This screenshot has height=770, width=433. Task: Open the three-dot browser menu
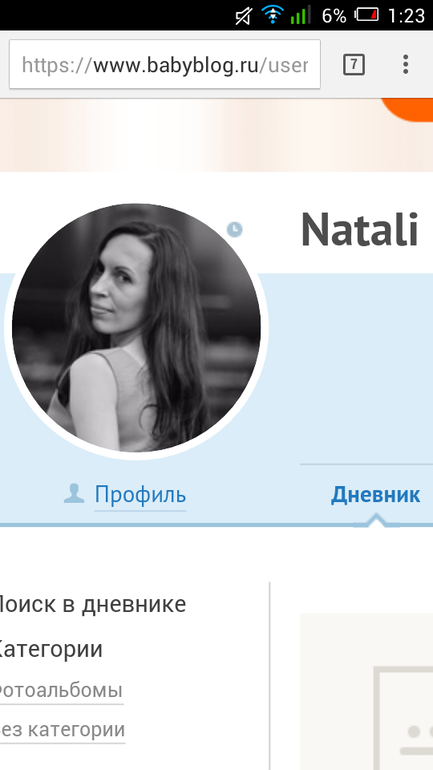click(406, 64)
